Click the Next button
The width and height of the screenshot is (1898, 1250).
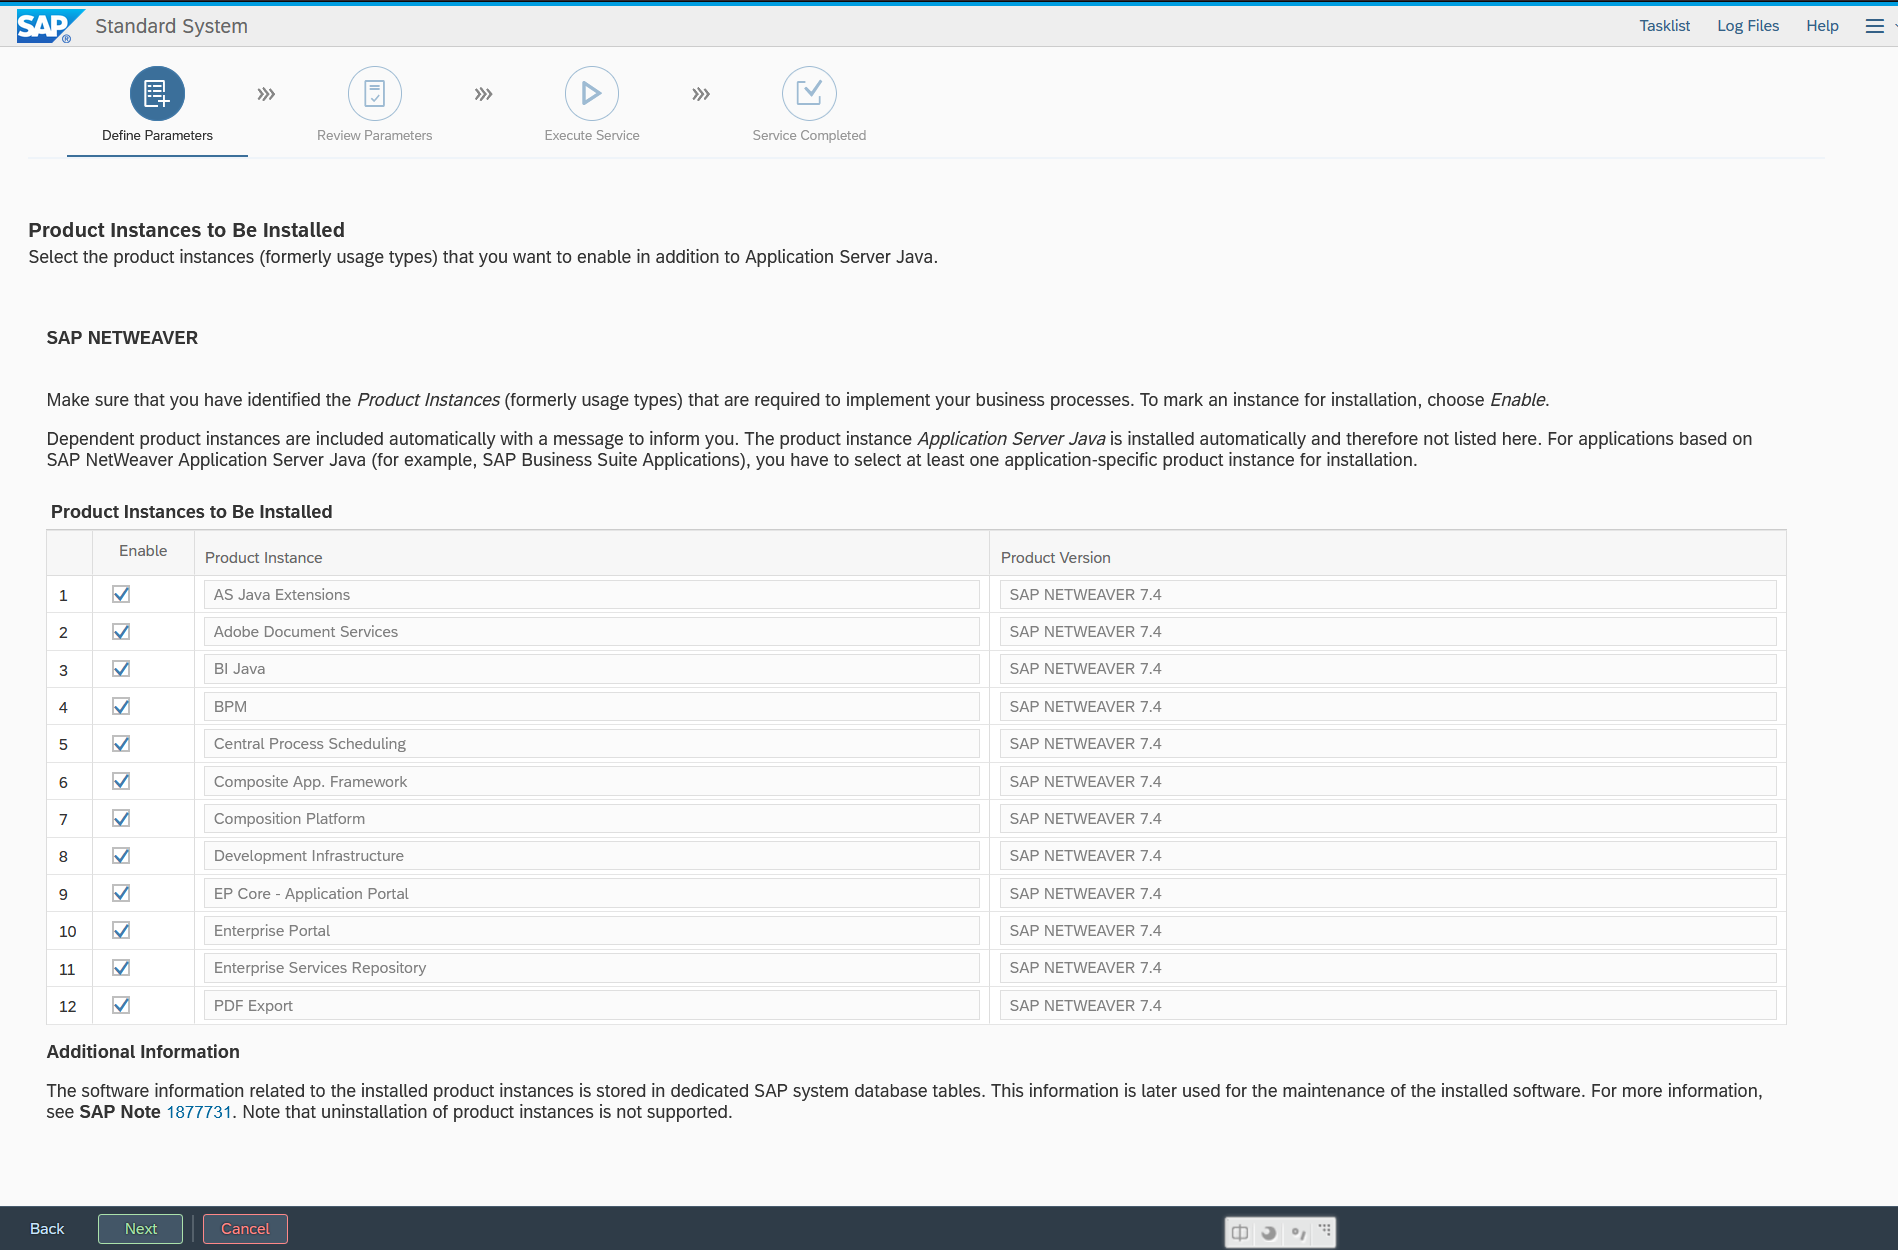click(140, 1229)
